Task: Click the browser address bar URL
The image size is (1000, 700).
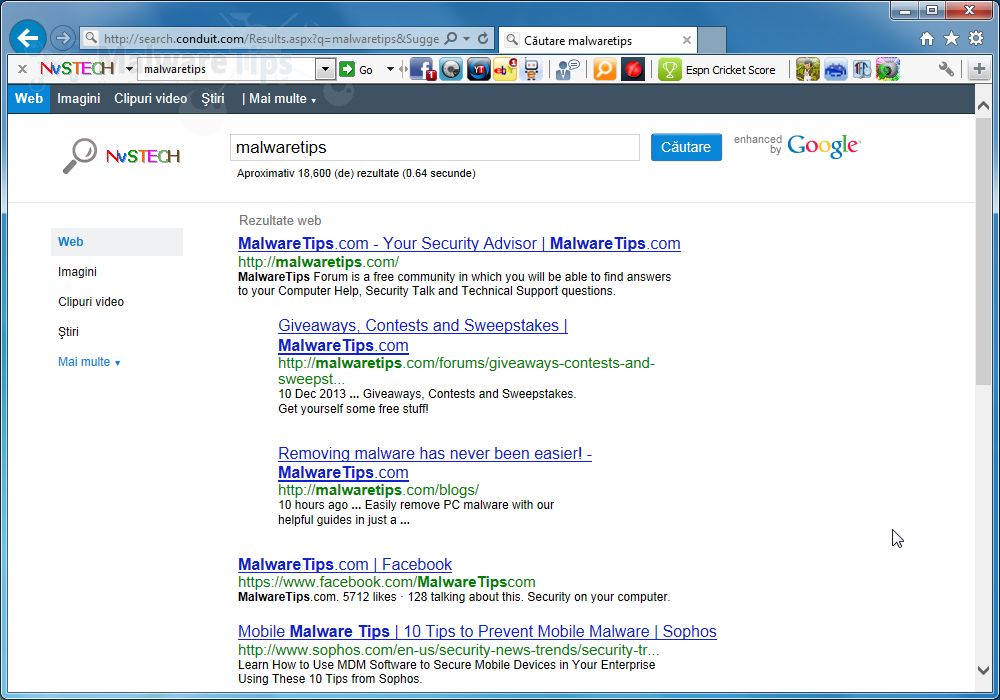Action: (271, 39)
